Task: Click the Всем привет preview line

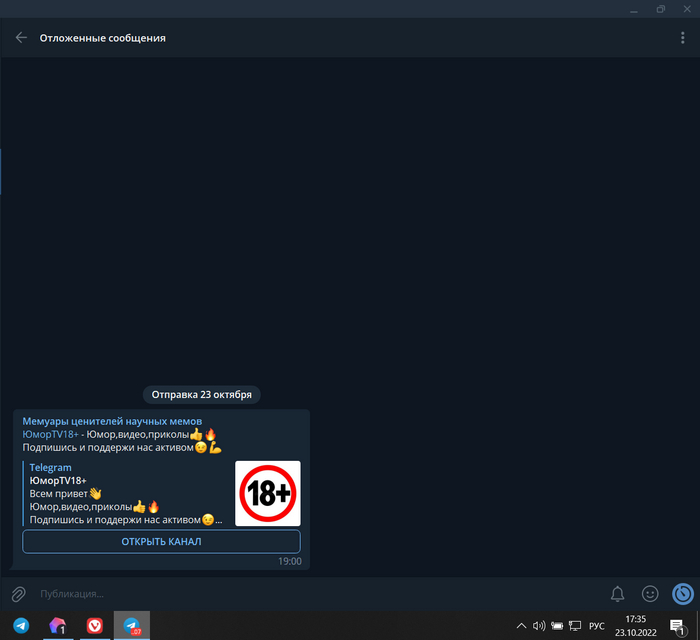Action: click(x=66, y=494)
